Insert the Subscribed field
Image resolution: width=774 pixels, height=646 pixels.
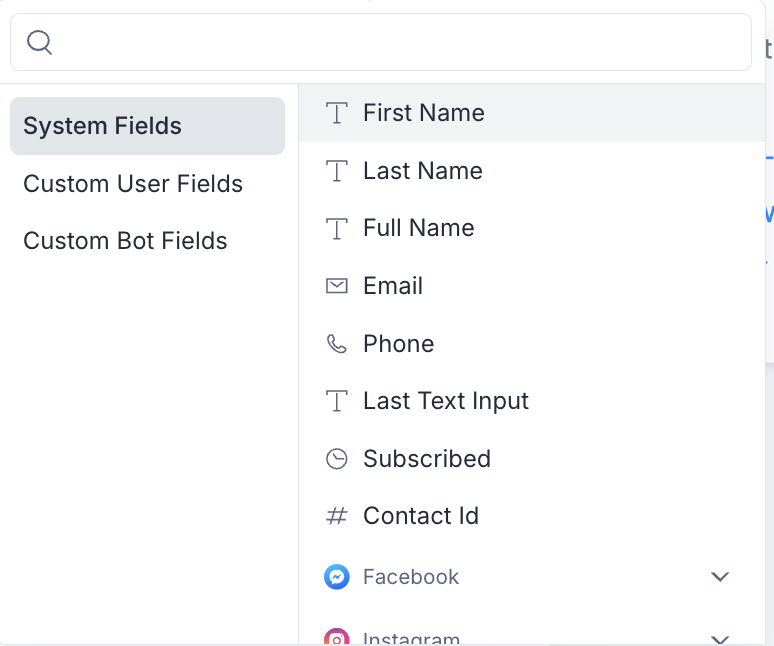pos(427,459)
